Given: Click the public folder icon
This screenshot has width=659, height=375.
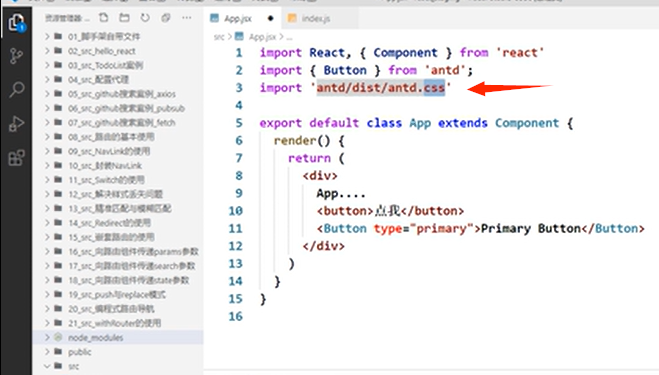Looking at the screenshot, I should point(58,351).
